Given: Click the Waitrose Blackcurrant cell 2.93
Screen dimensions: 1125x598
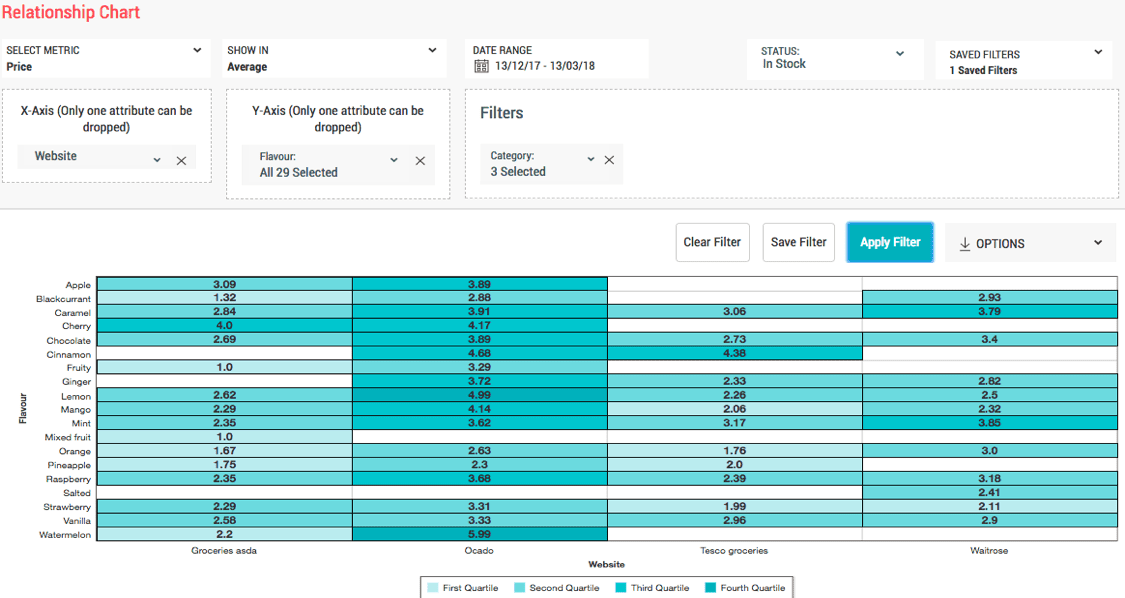Looking at the screenshot, I should 989,297.
